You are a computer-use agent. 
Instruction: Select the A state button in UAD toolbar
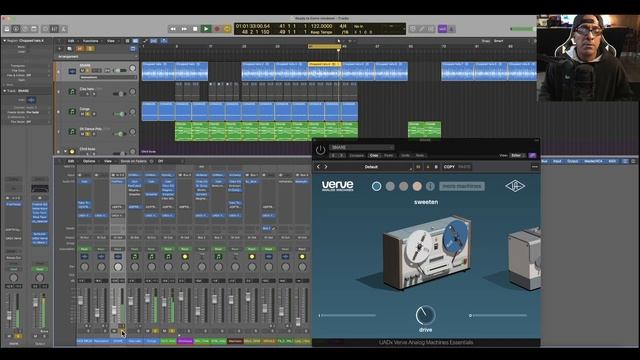428,167
